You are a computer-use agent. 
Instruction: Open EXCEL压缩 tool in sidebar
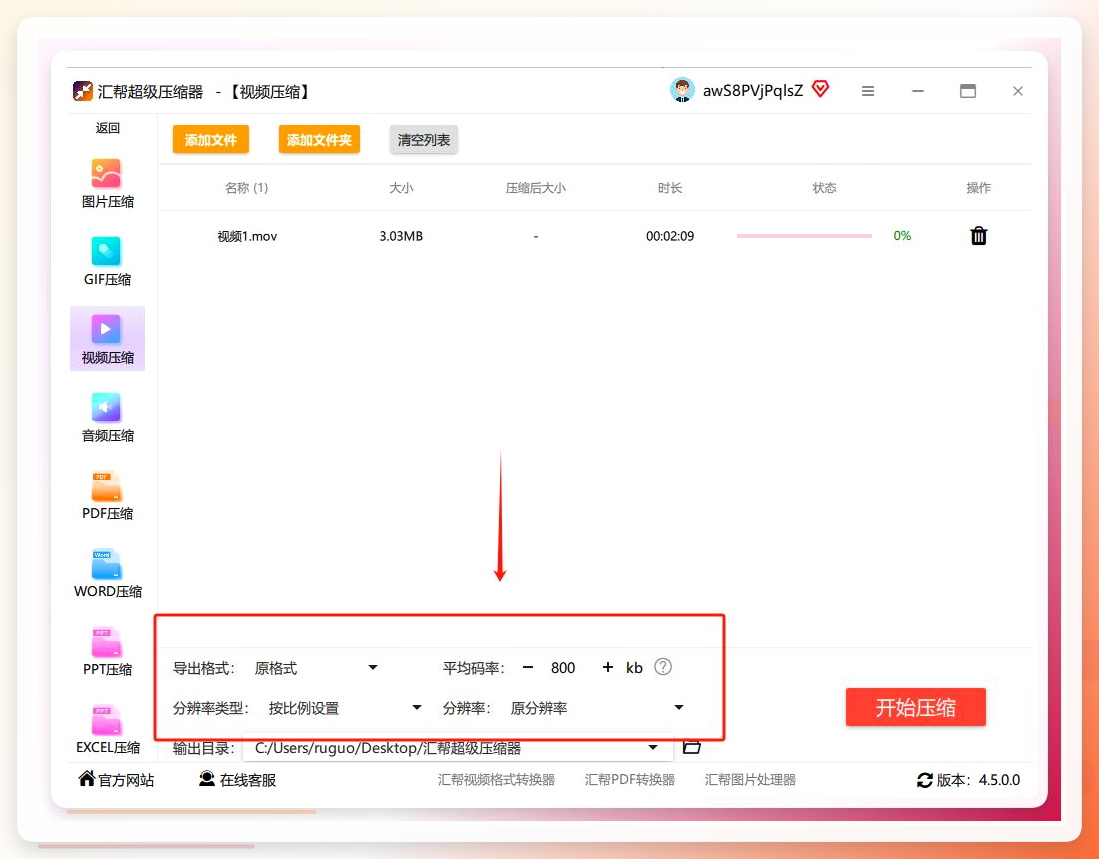pyautogui.click(x=107, y=729)
